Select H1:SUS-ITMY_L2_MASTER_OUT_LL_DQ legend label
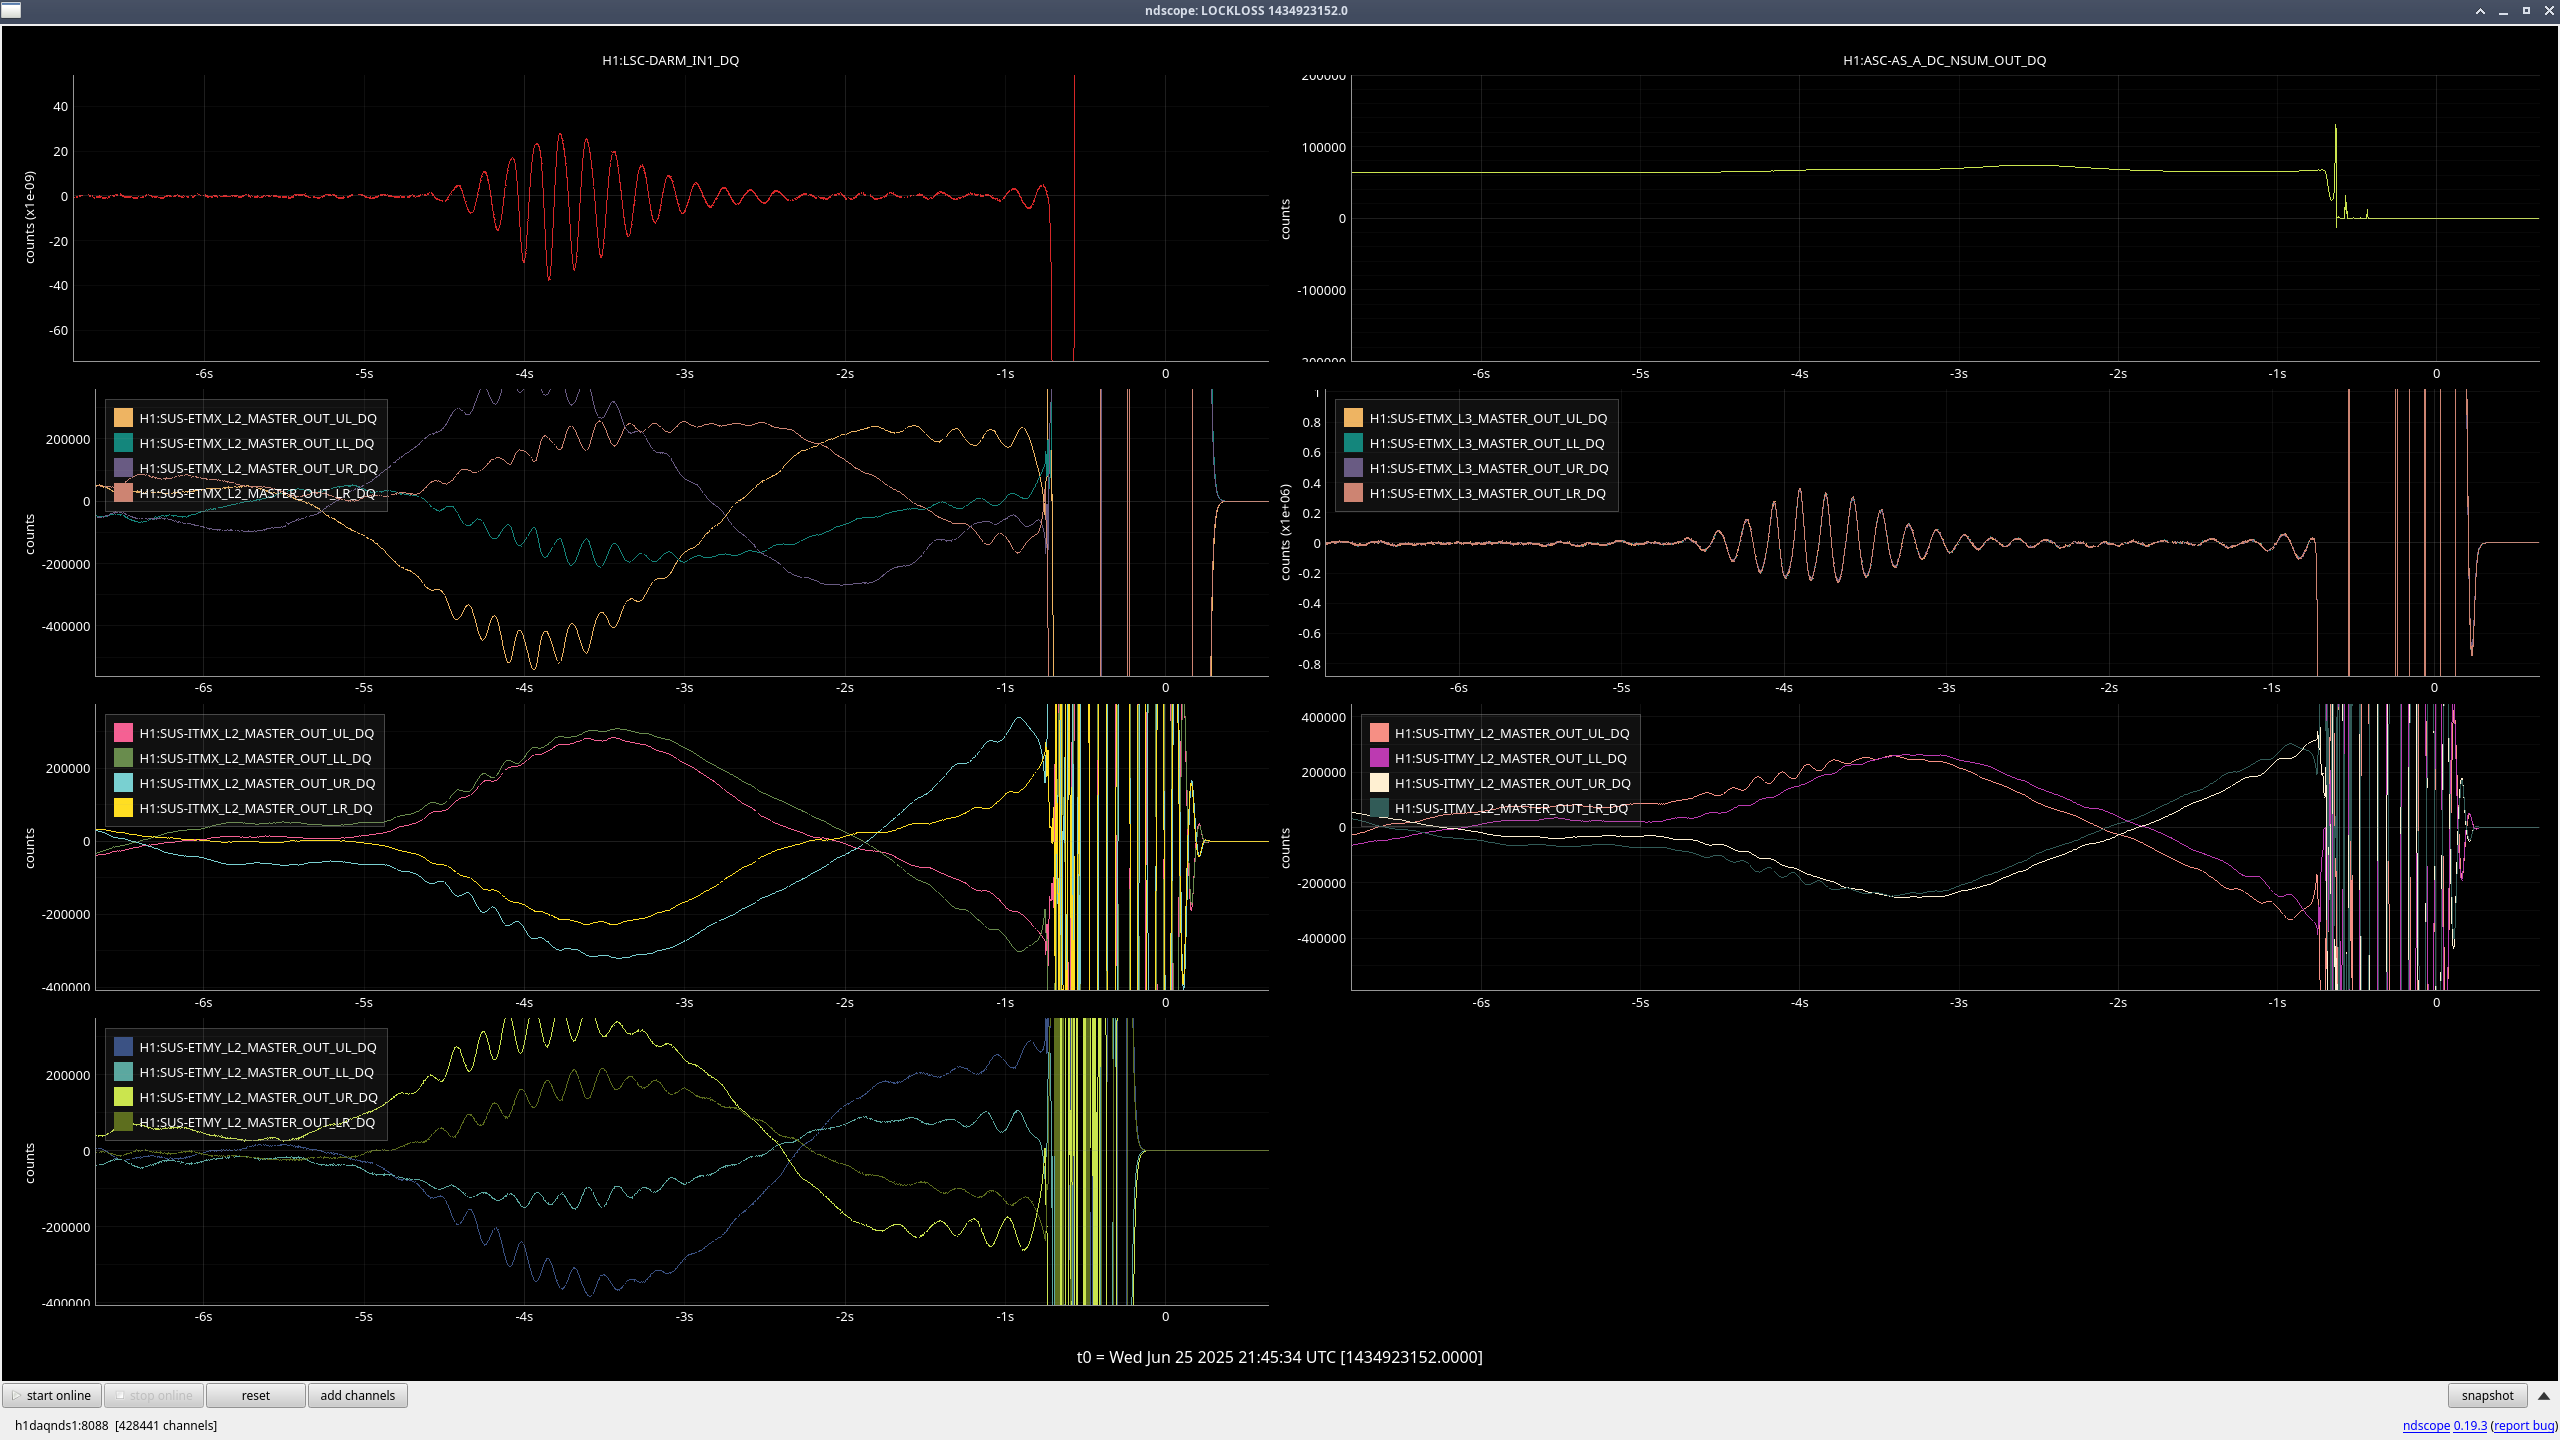The height and width of the screenshot is (1440, 2560). pos(1511,758)
